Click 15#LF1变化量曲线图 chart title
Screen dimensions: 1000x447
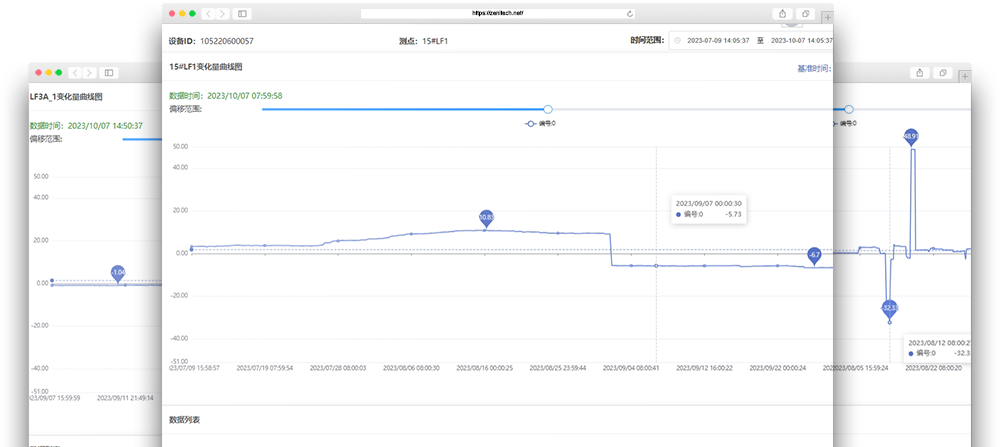tap(205, 66)
